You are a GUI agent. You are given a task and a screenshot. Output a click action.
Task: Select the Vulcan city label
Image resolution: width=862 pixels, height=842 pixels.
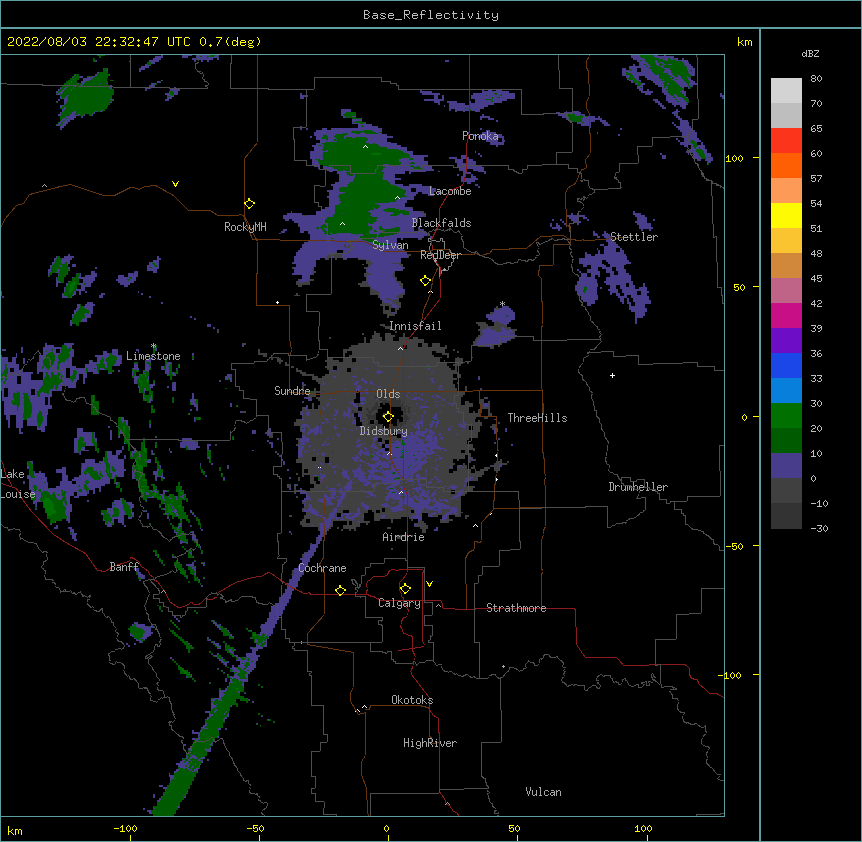coord(543,792)
